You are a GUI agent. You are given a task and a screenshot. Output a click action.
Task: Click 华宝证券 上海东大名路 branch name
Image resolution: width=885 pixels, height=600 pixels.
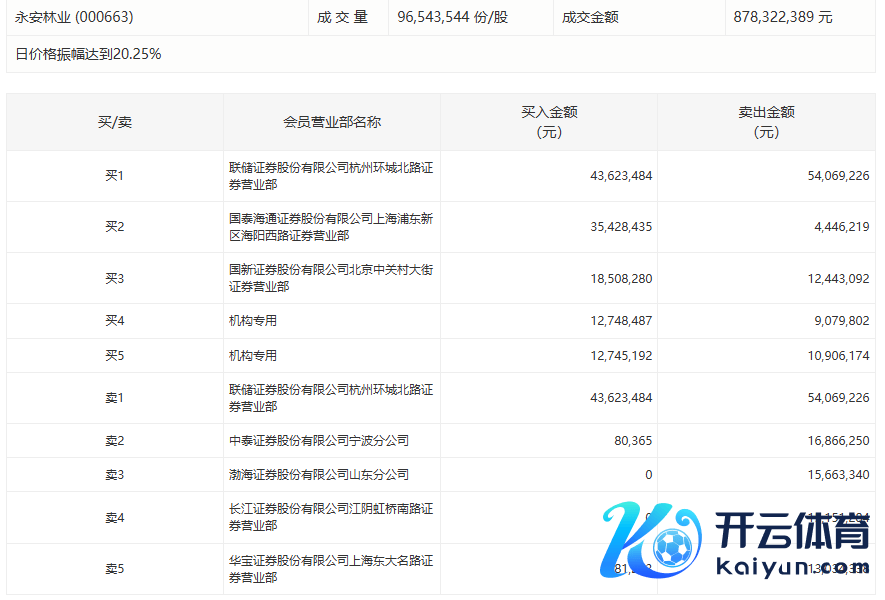[x=330, y=569]
